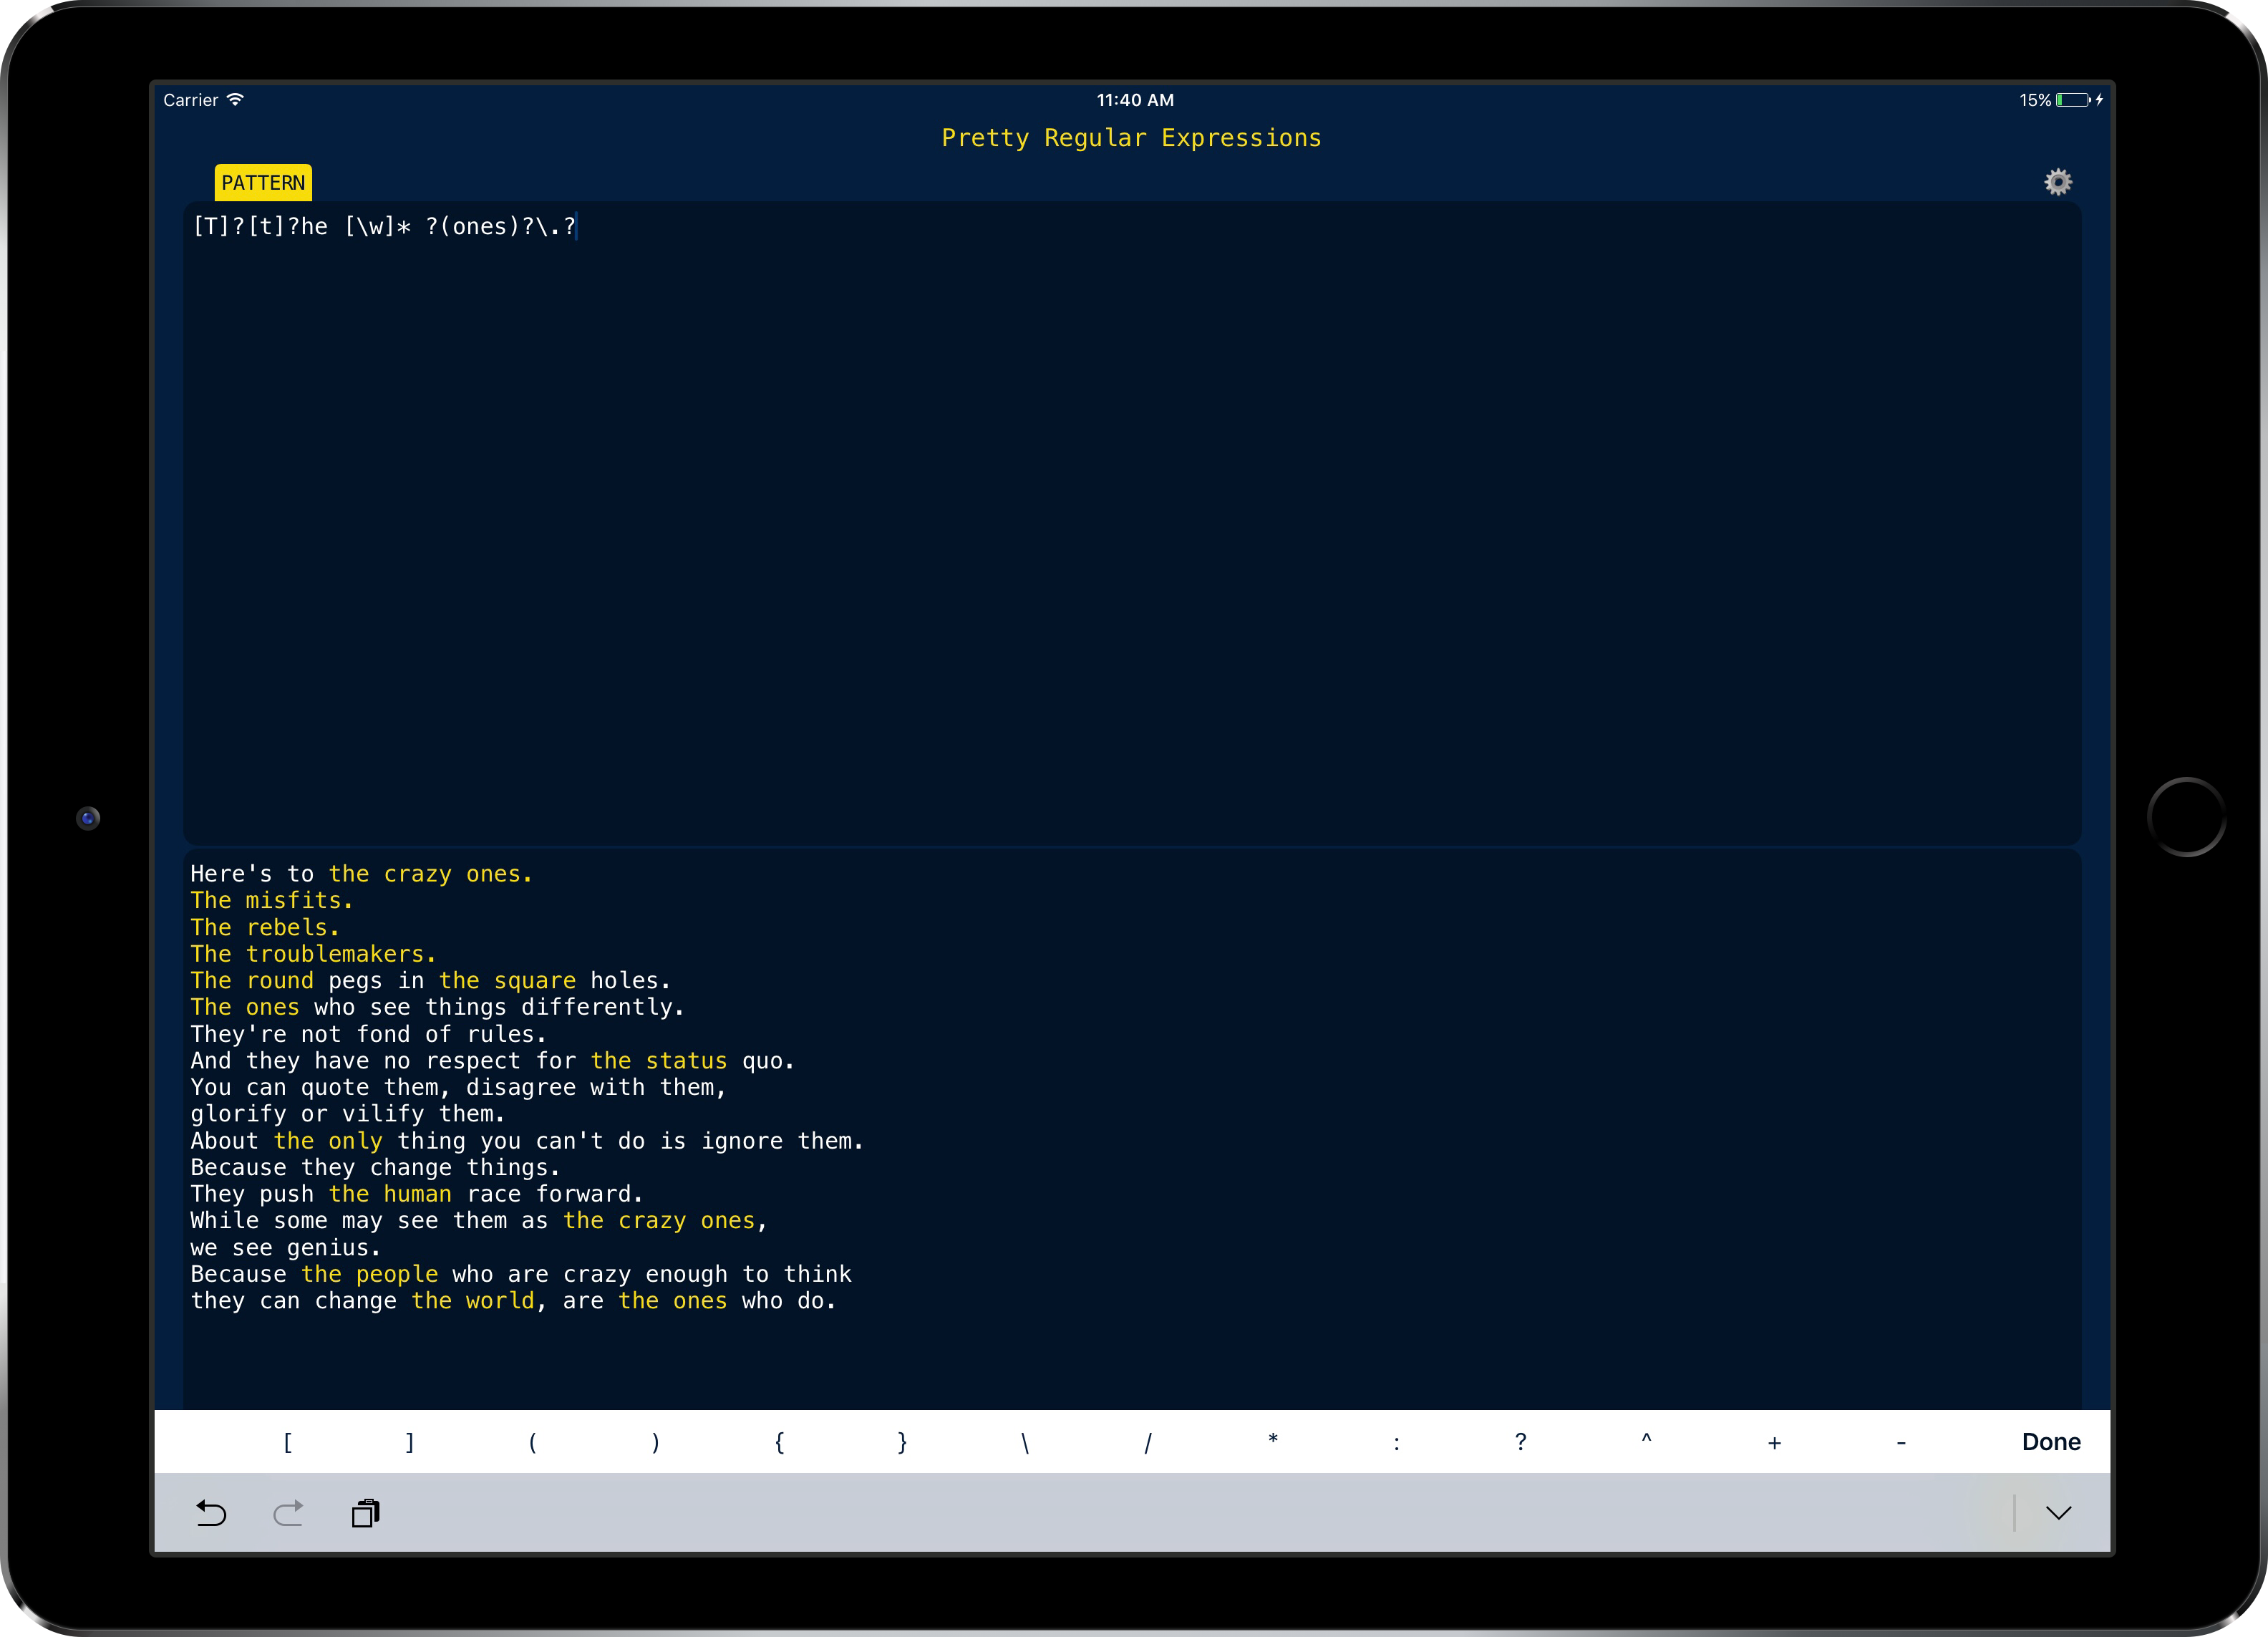Tap the clipboard paste icon
The height and width of the screenshot is (1637, 2268).
366,1513
